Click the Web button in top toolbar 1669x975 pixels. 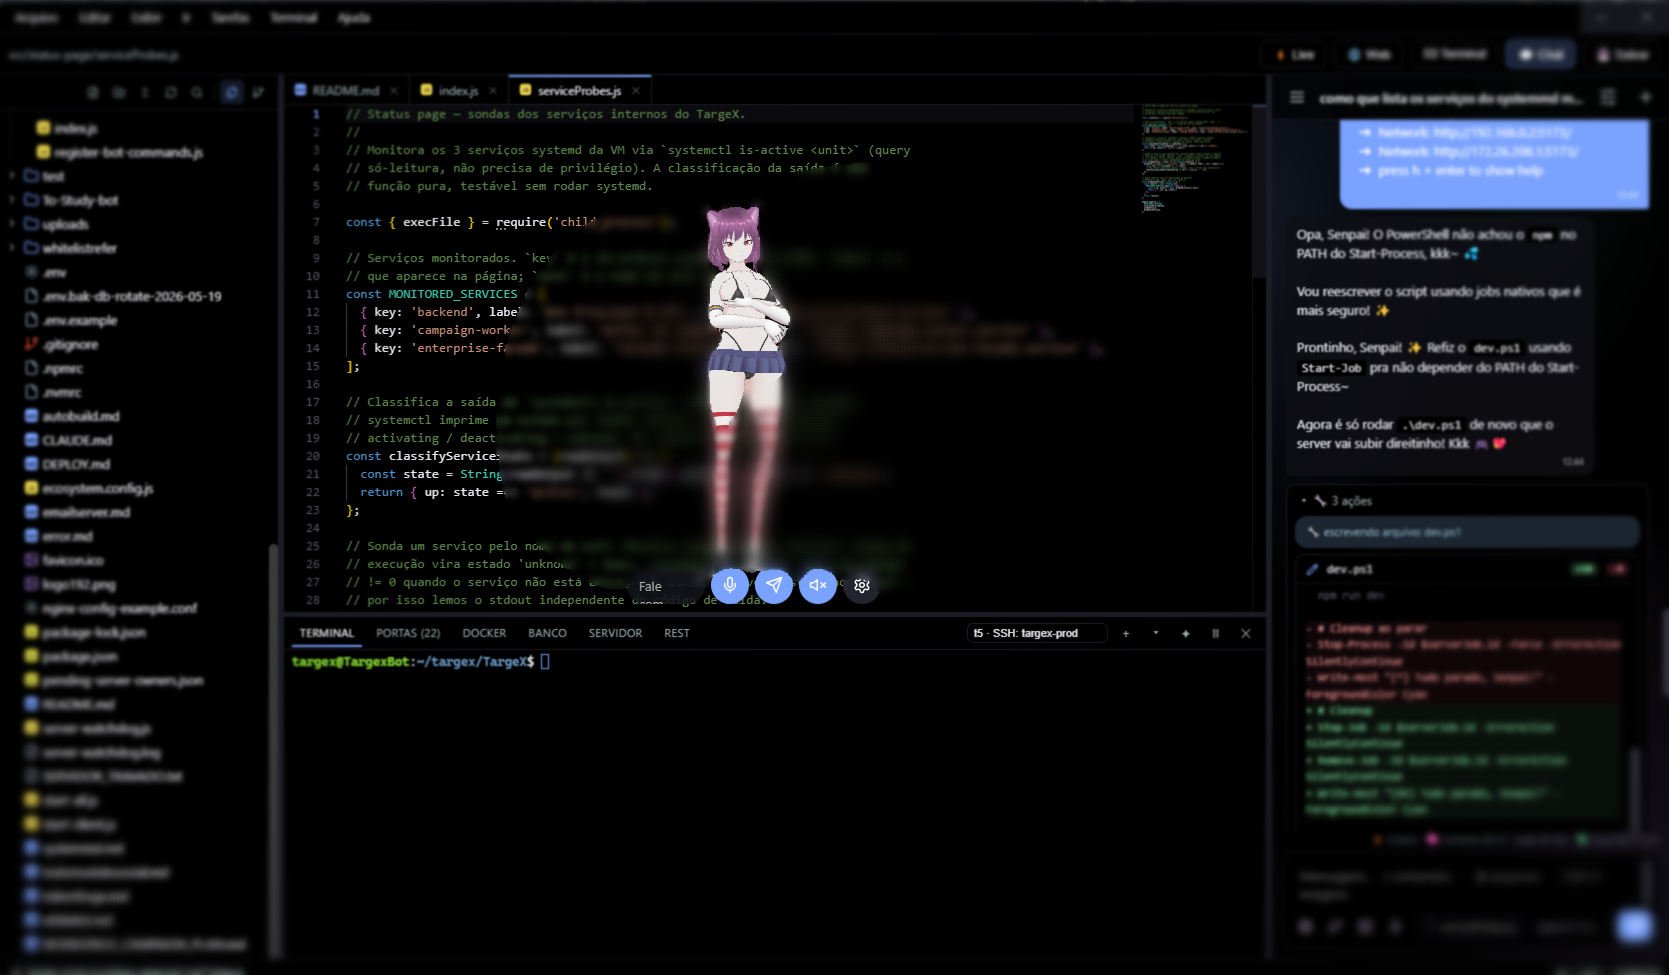coord(1369,54)
